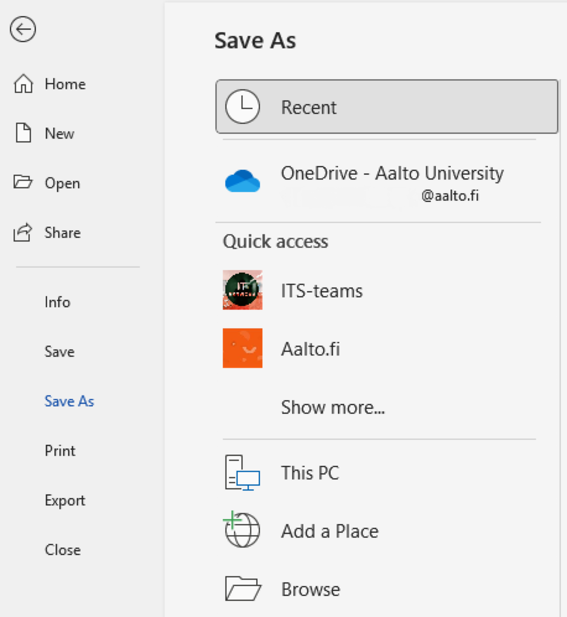The image size is (567, 617).
Task: Click Close to close the document
Action: click(63, 550)
